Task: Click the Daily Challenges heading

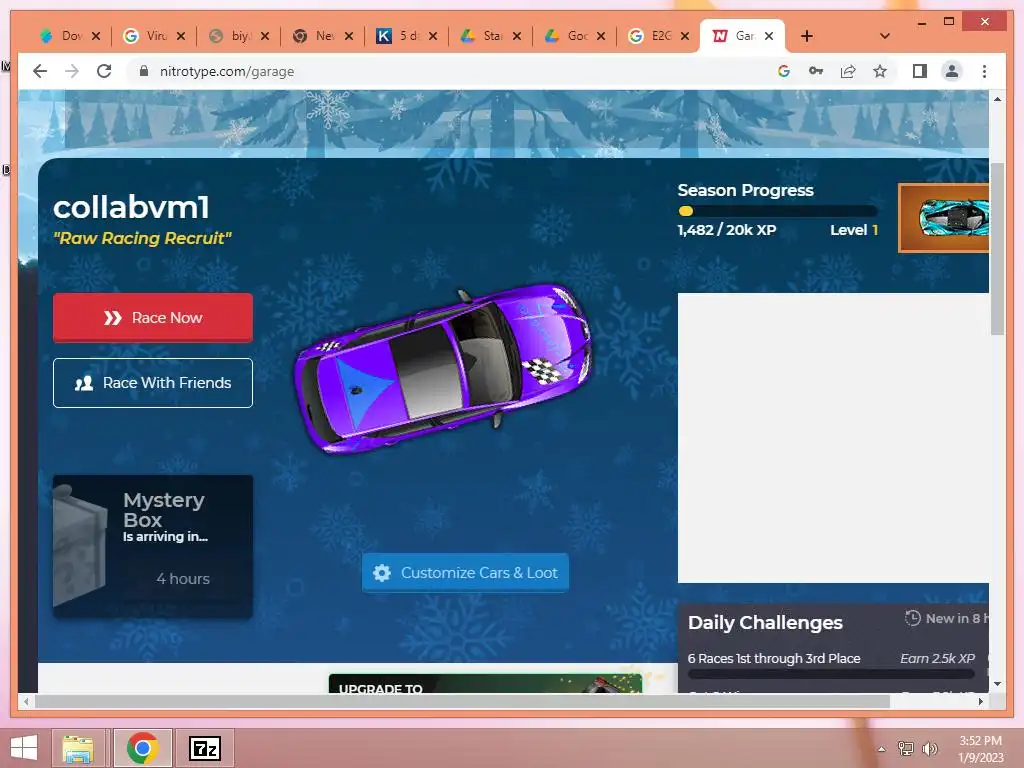Action: tap(765, 622)
